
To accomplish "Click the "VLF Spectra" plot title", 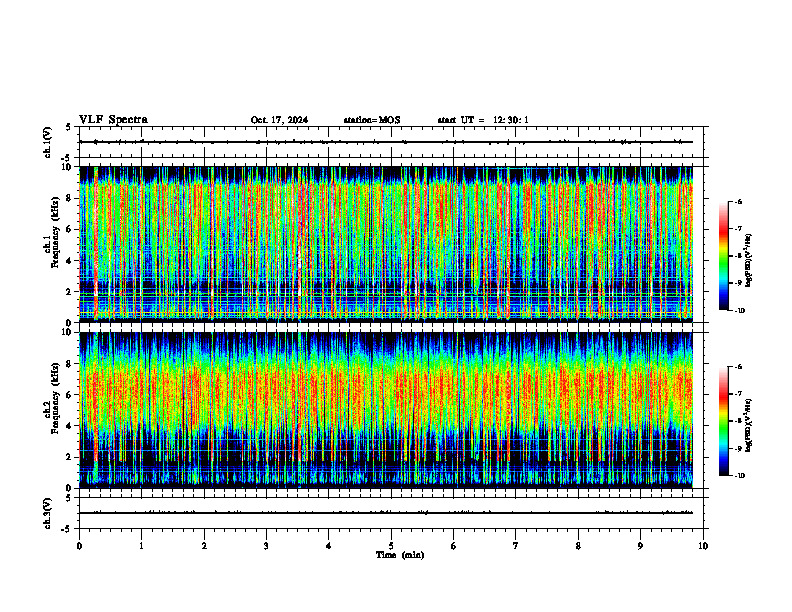I will click(113, 120).
